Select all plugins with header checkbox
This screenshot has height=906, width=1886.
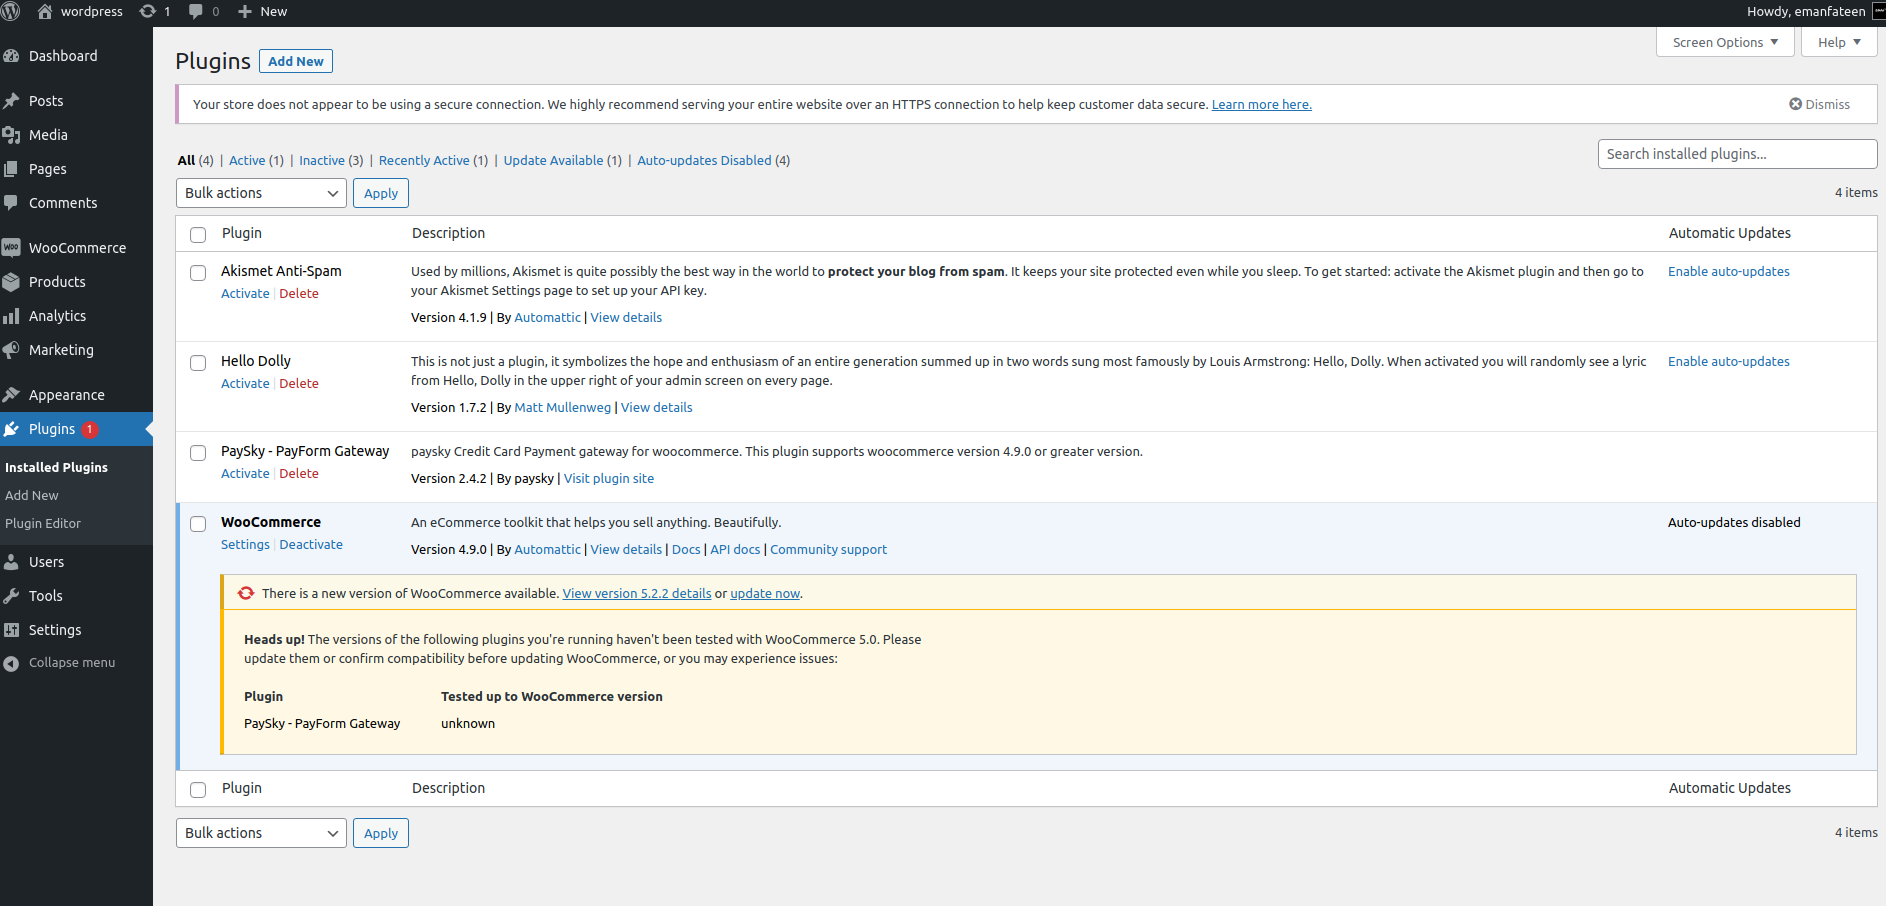point(198,234)
